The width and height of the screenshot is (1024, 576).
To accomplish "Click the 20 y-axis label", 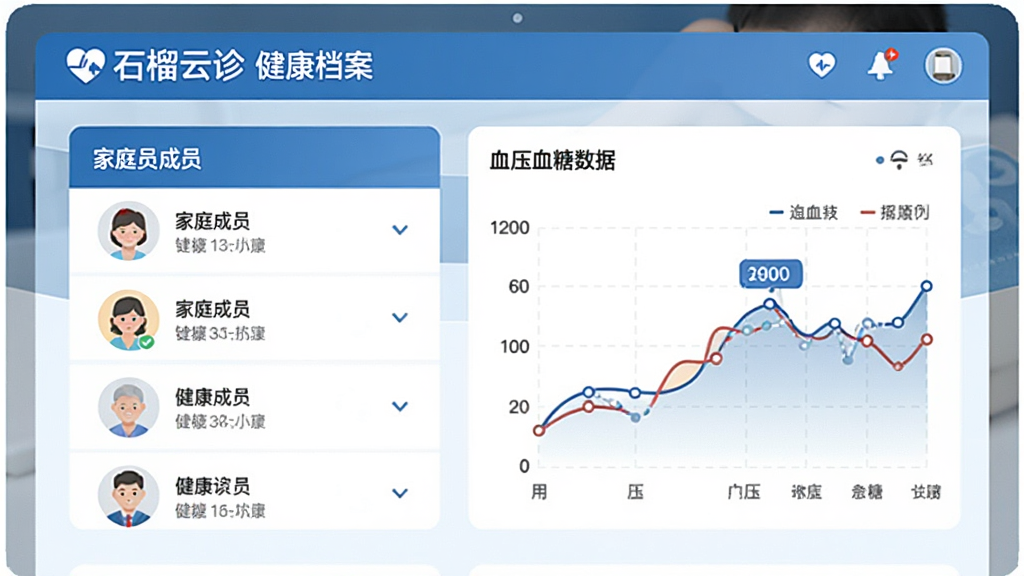I will (x=519, y=407).
